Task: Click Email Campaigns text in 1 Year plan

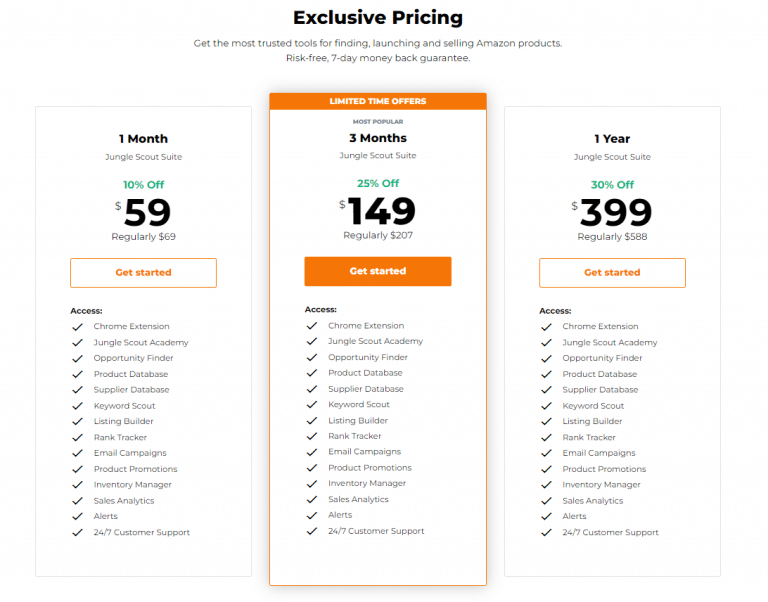Action: pos(599,453)
